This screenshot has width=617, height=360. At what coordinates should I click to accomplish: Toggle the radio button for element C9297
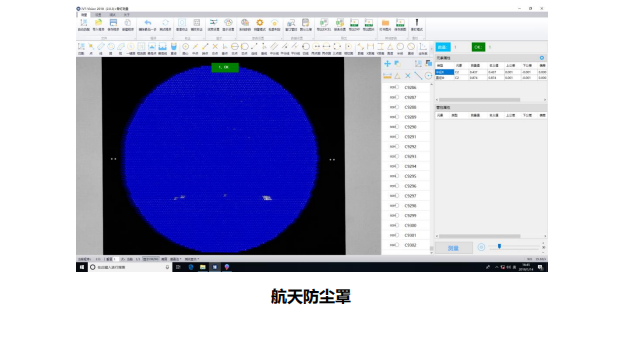coord(397,196)
